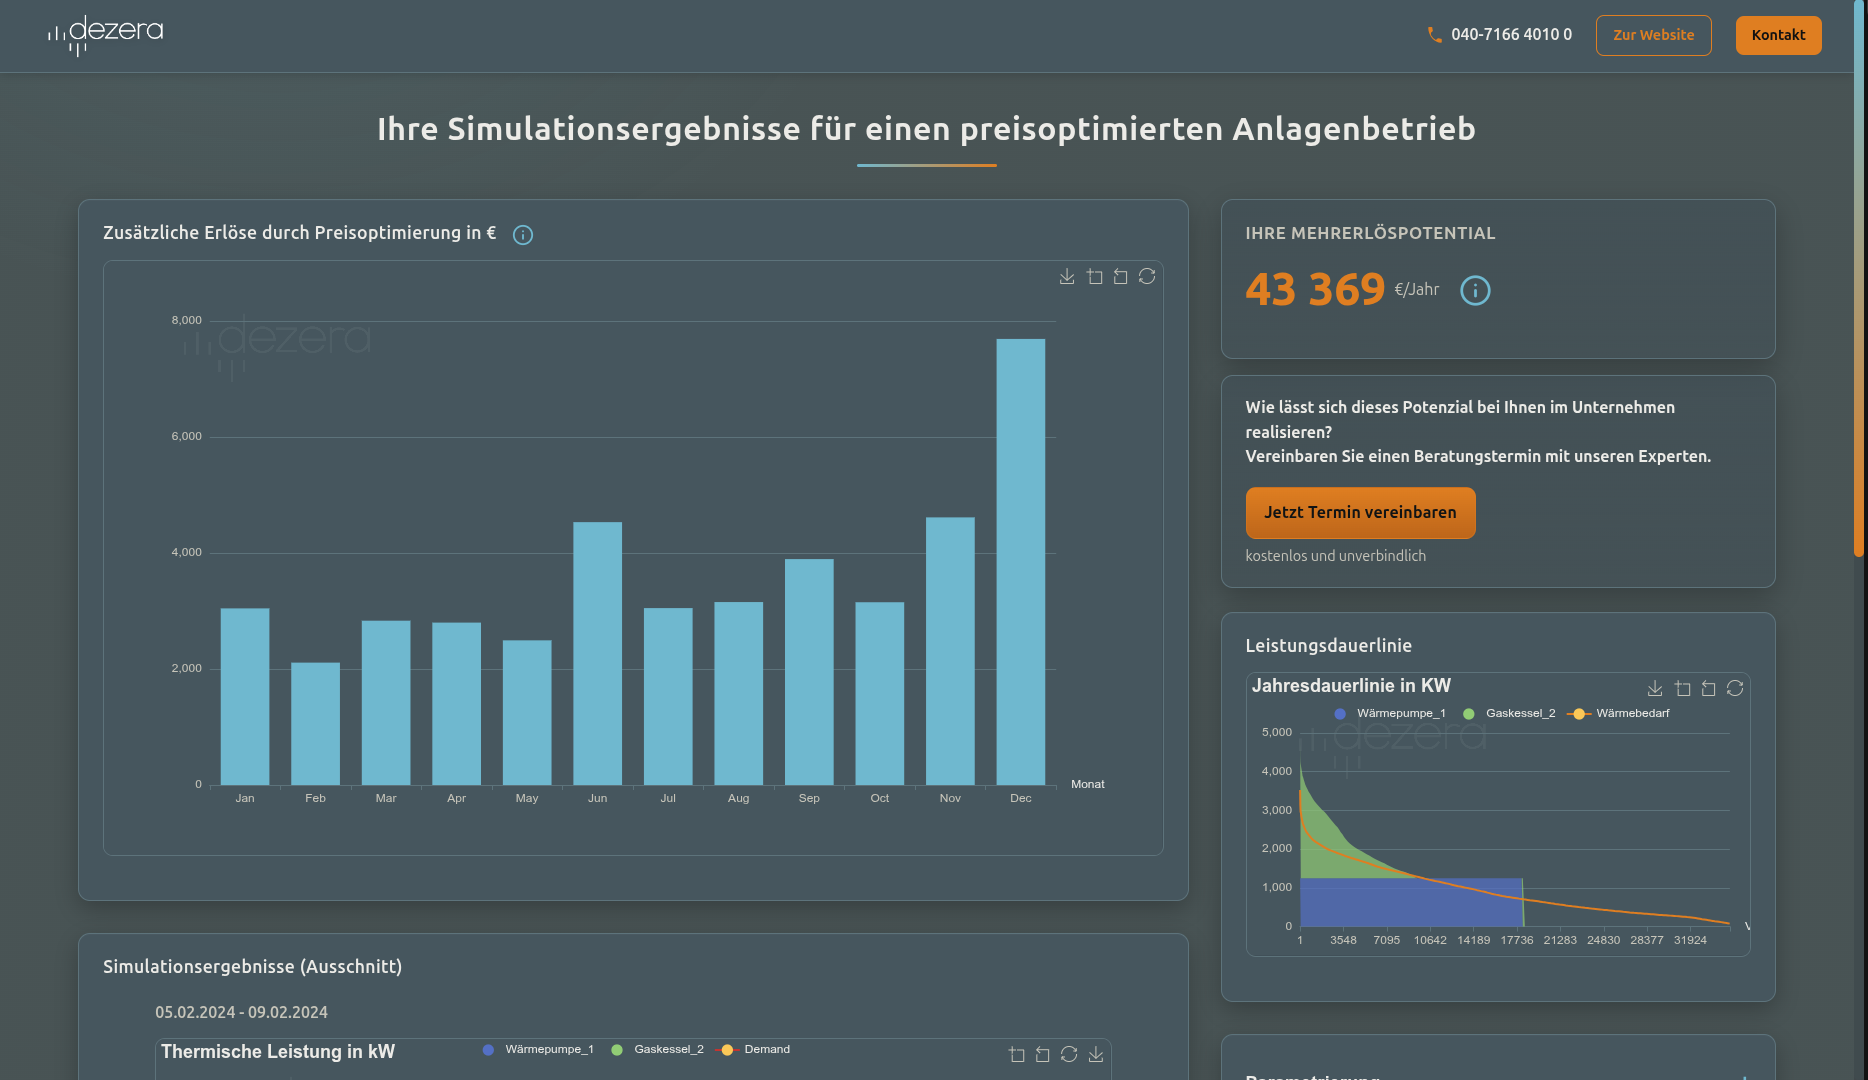Save the Jahresdauerlinie chart as image

coord(1655,689)
